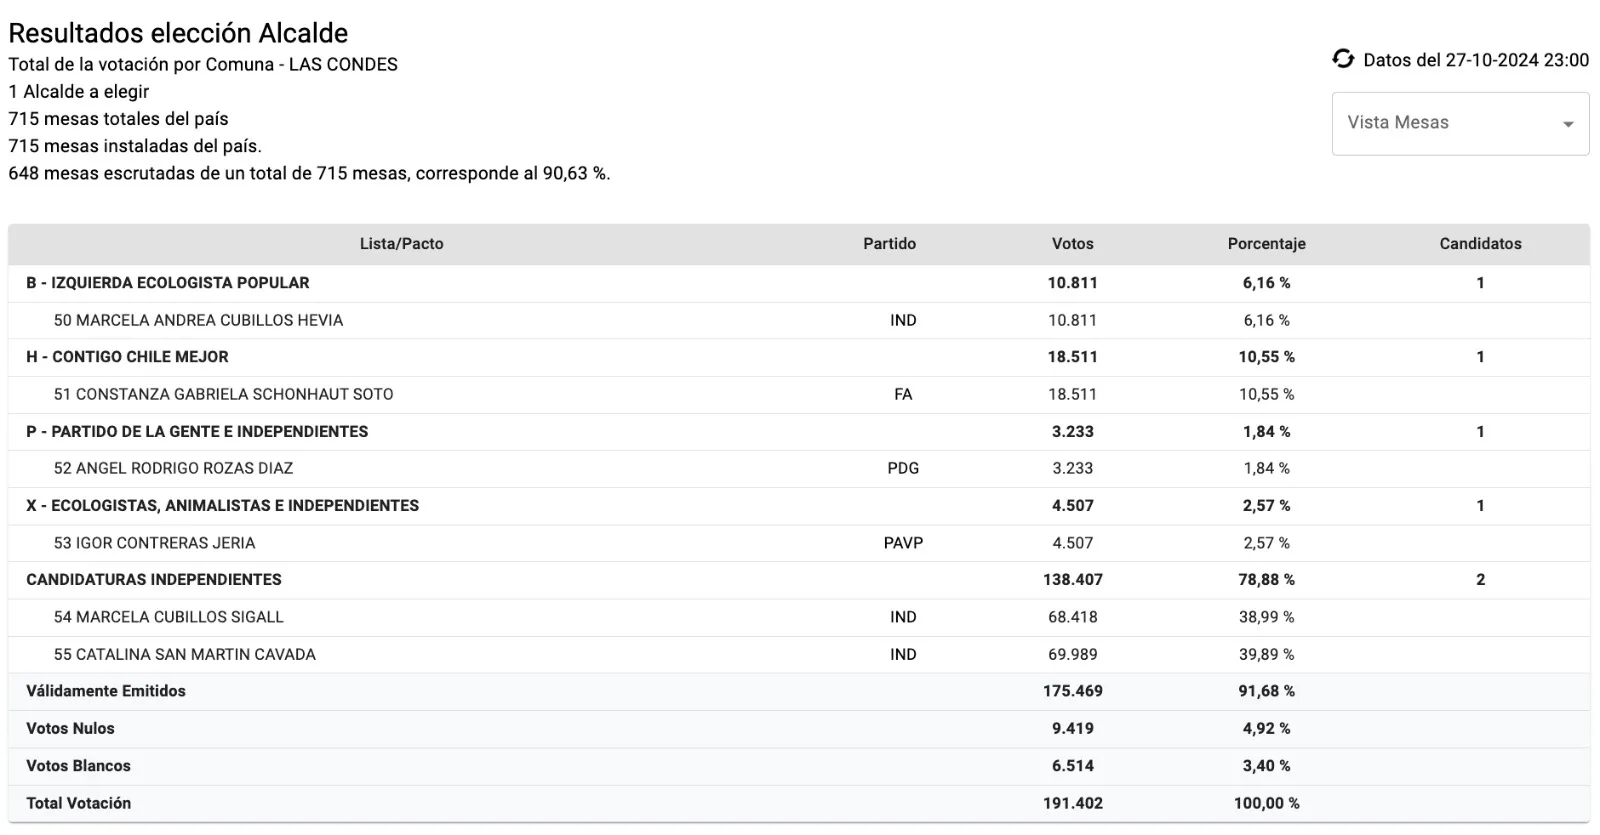1600x835 pixels.
Task: Open the Vista Mesas dropdown
Action: point(1460,123)
